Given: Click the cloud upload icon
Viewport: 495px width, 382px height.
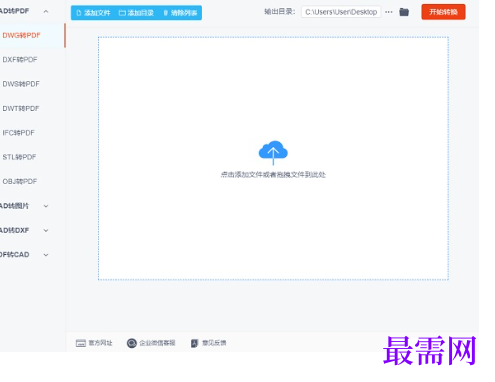Looking at the screenshot, I should coord(273,152).
